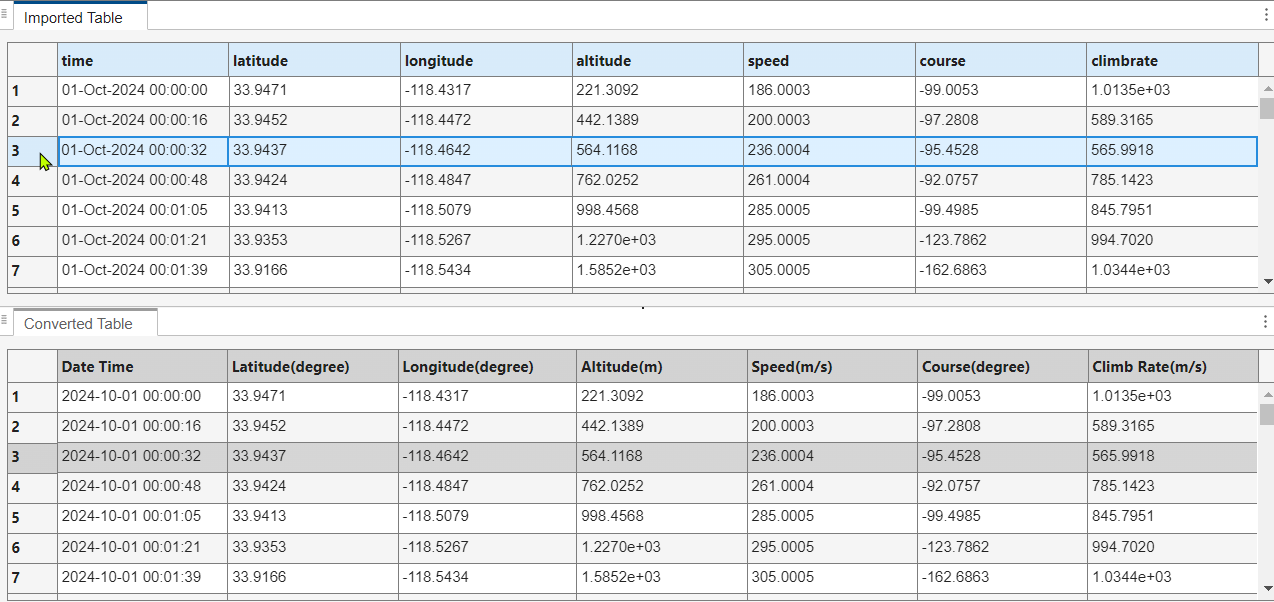The image size is (1274, 602).
Task: Click cell 2024-10-01 00:00:48
Action: coord(143,487)
